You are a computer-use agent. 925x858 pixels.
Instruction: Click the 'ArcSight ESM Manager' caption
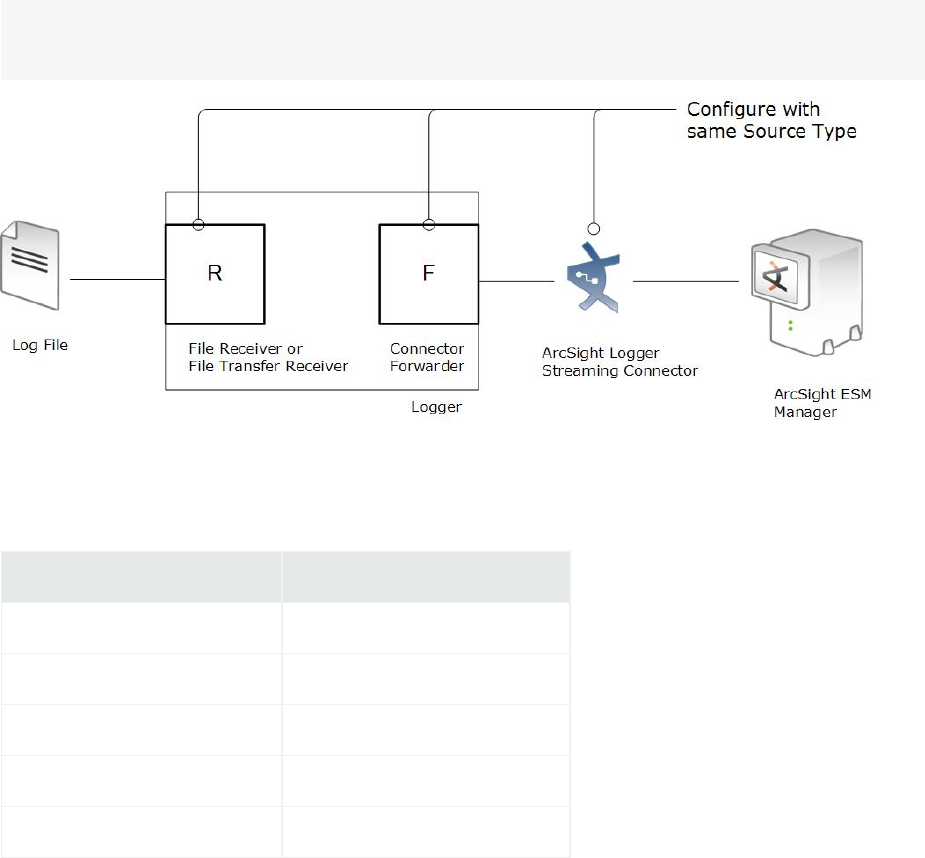[x=822, y=403]
